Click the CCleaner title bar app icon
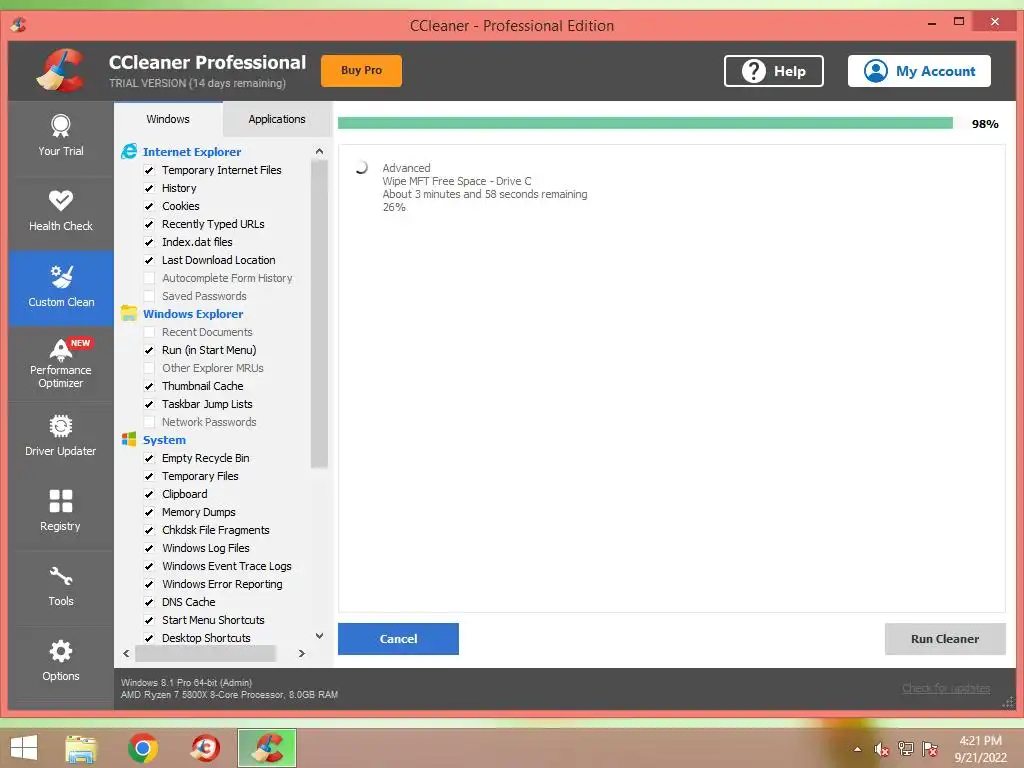The width and height of the screenshot is (1024, 768). pyautogui.click(x=19, y=25)
